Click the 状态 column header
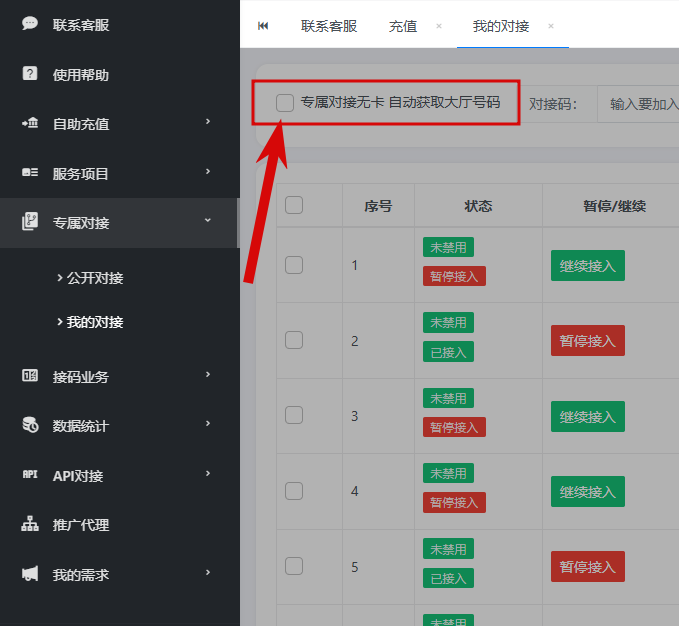The height and width of the screenshot is (626, 679). [x=478, y=206]
